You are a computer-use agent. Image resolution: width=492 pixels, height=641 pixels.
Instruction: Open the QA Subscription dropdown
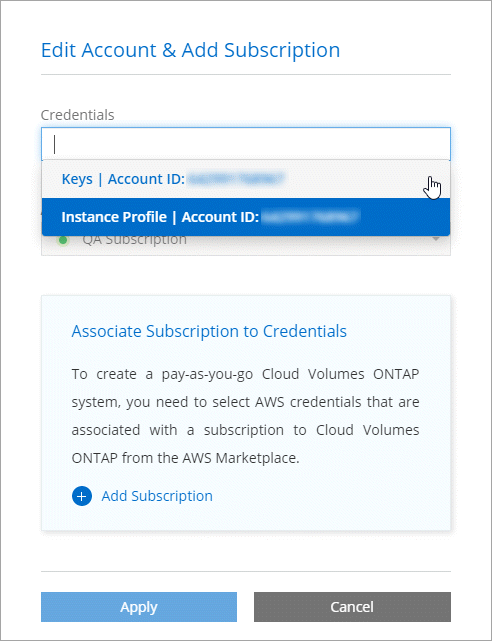tap(246, 244)
